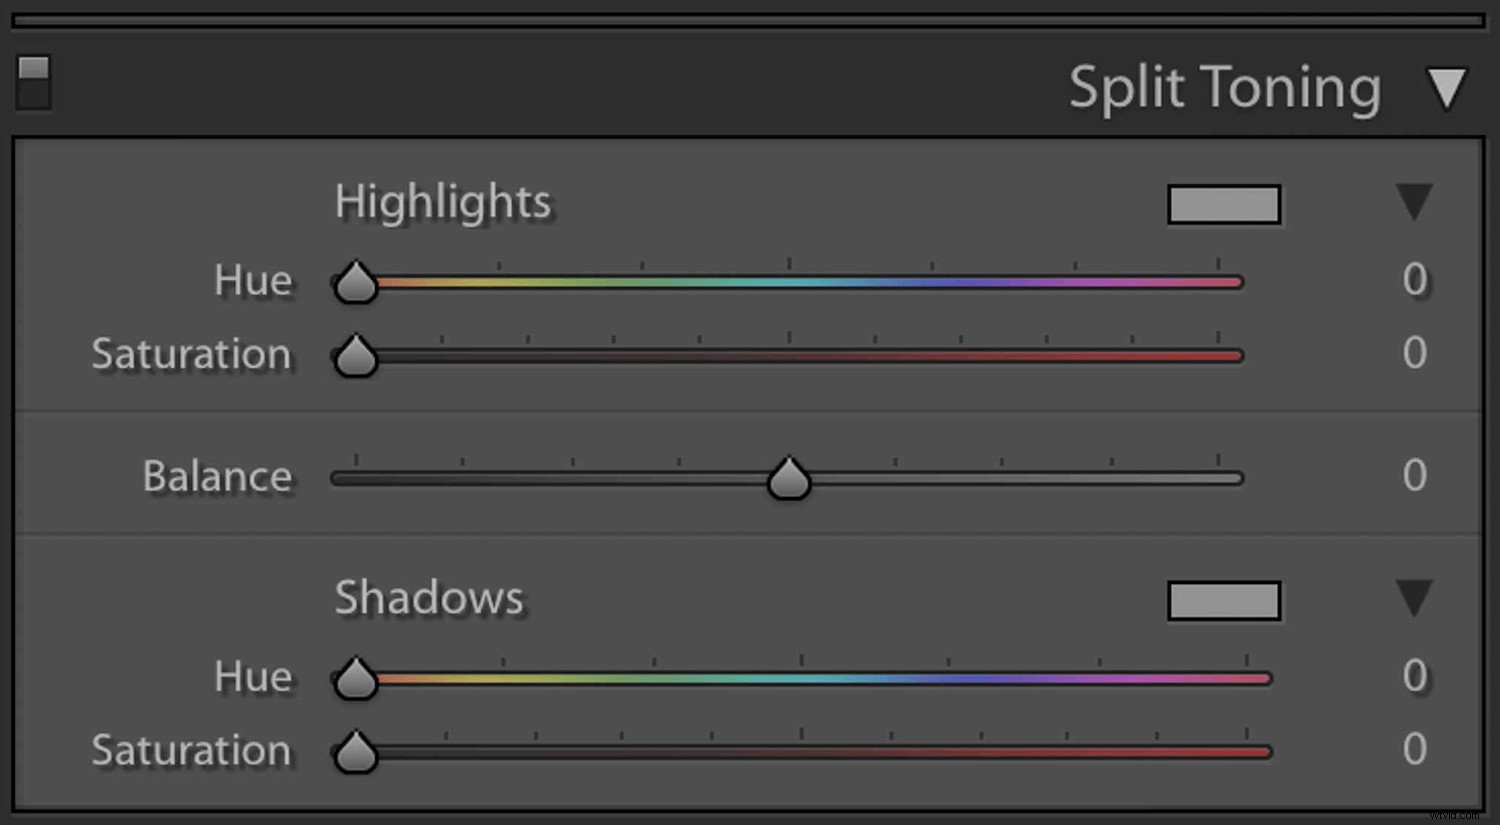Click the Highlights Hue value field
Image resolution: width=1500 pixels, height=825 pixels.
(x=1416, y=281)
